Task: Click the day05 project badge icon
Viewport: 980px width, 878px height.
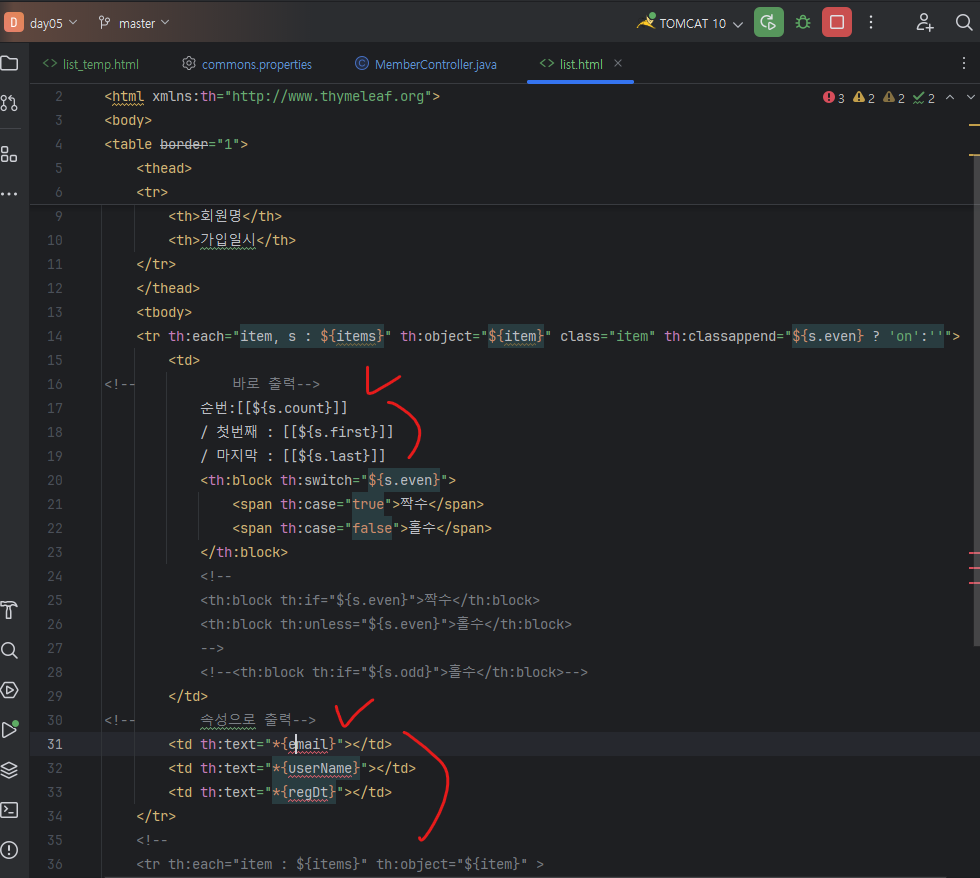Action: coord(14,22)
